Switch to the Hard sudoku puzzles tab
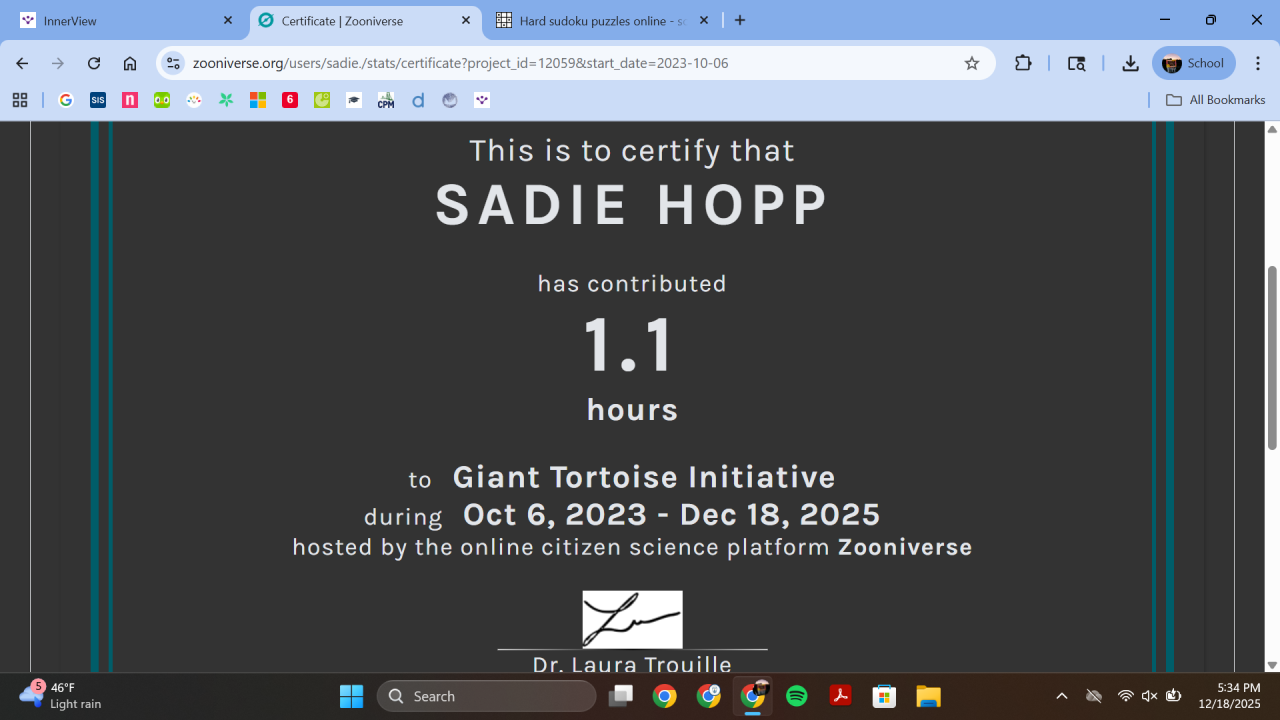 602,21
